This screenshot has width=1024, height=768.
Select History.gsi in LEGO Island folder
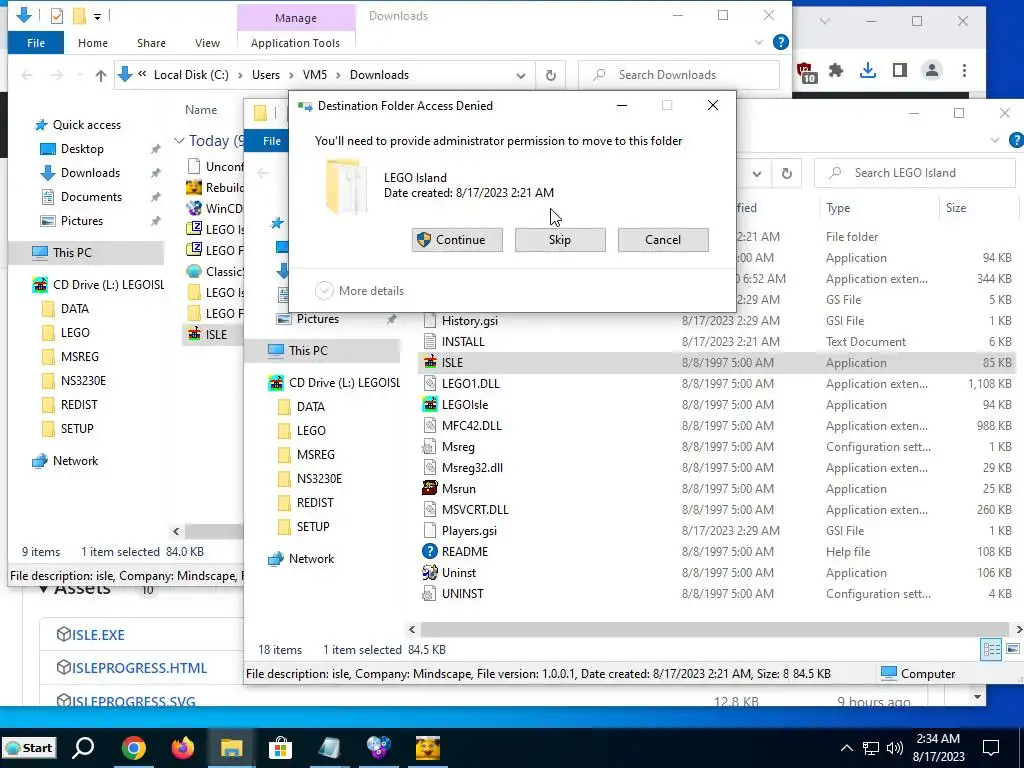pyautogui.click(x=470, y=321)
